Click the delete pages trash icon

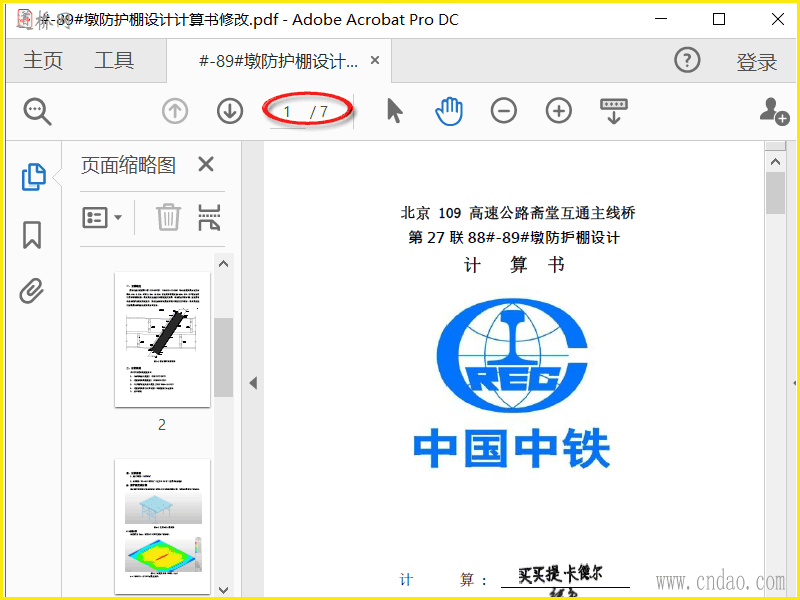(x=168, y=217)
